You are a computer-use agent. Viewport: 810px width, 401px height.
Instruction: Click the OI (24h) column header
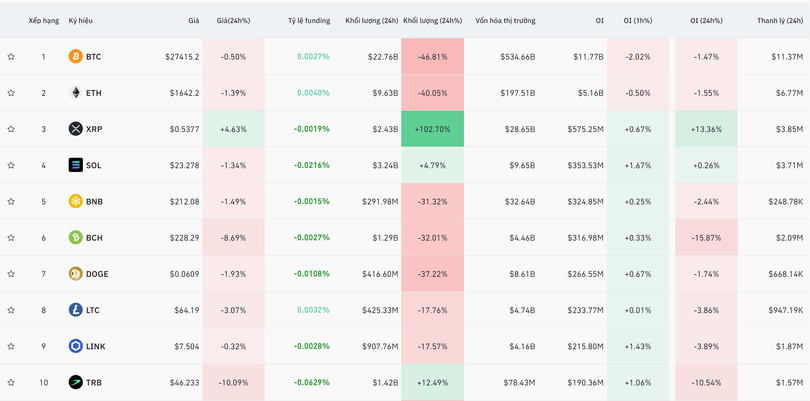pos(707,20)
